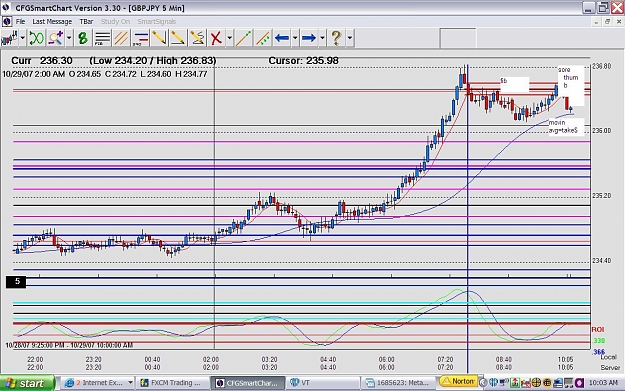The image size is (625, 391).
Task: Open the Study On menu
Action: click(115, 22)
